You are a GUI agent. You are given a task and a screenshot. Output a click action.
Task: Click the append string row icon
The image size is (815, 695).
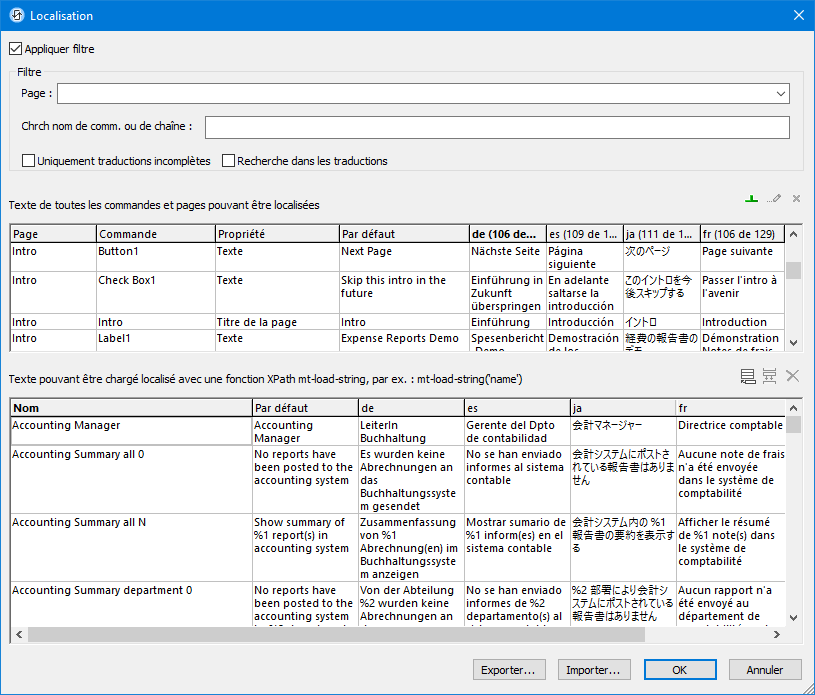click(748, 376)
